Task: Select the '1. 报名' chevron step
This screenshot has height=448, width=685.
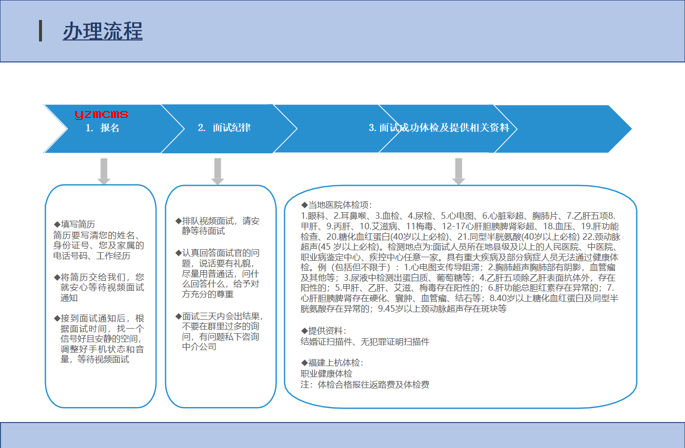Action: coord(102,128)
